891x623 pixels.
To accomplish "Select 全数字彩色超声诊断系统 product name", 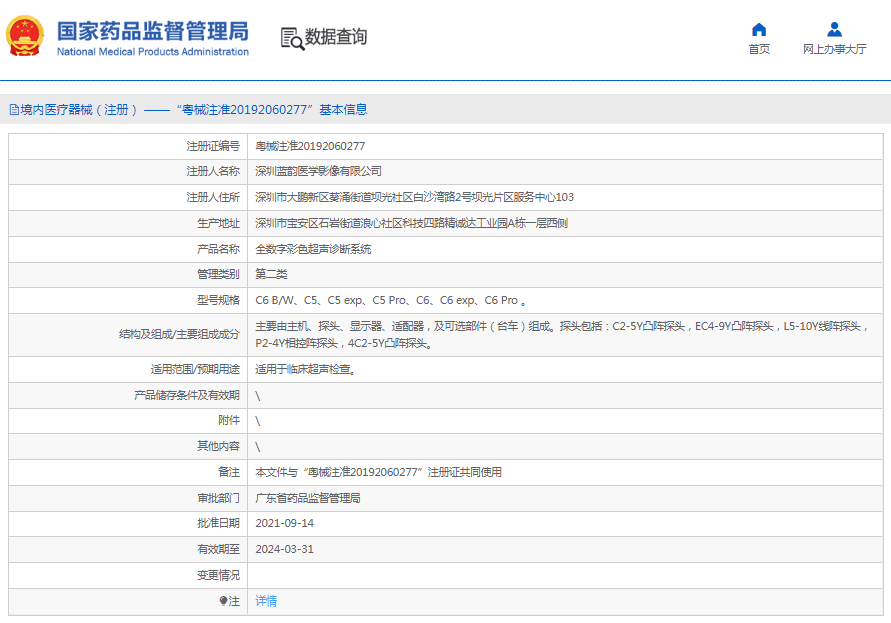I will pos(313,249).
